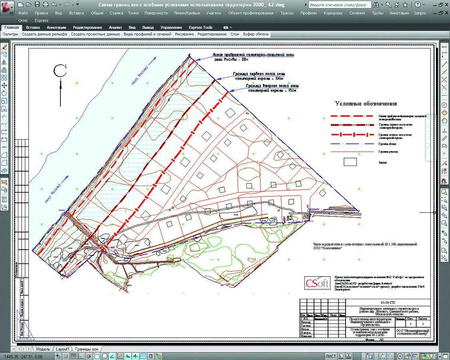Click the keyword search input field
This screenshot has width=450, height=360.
339,5
